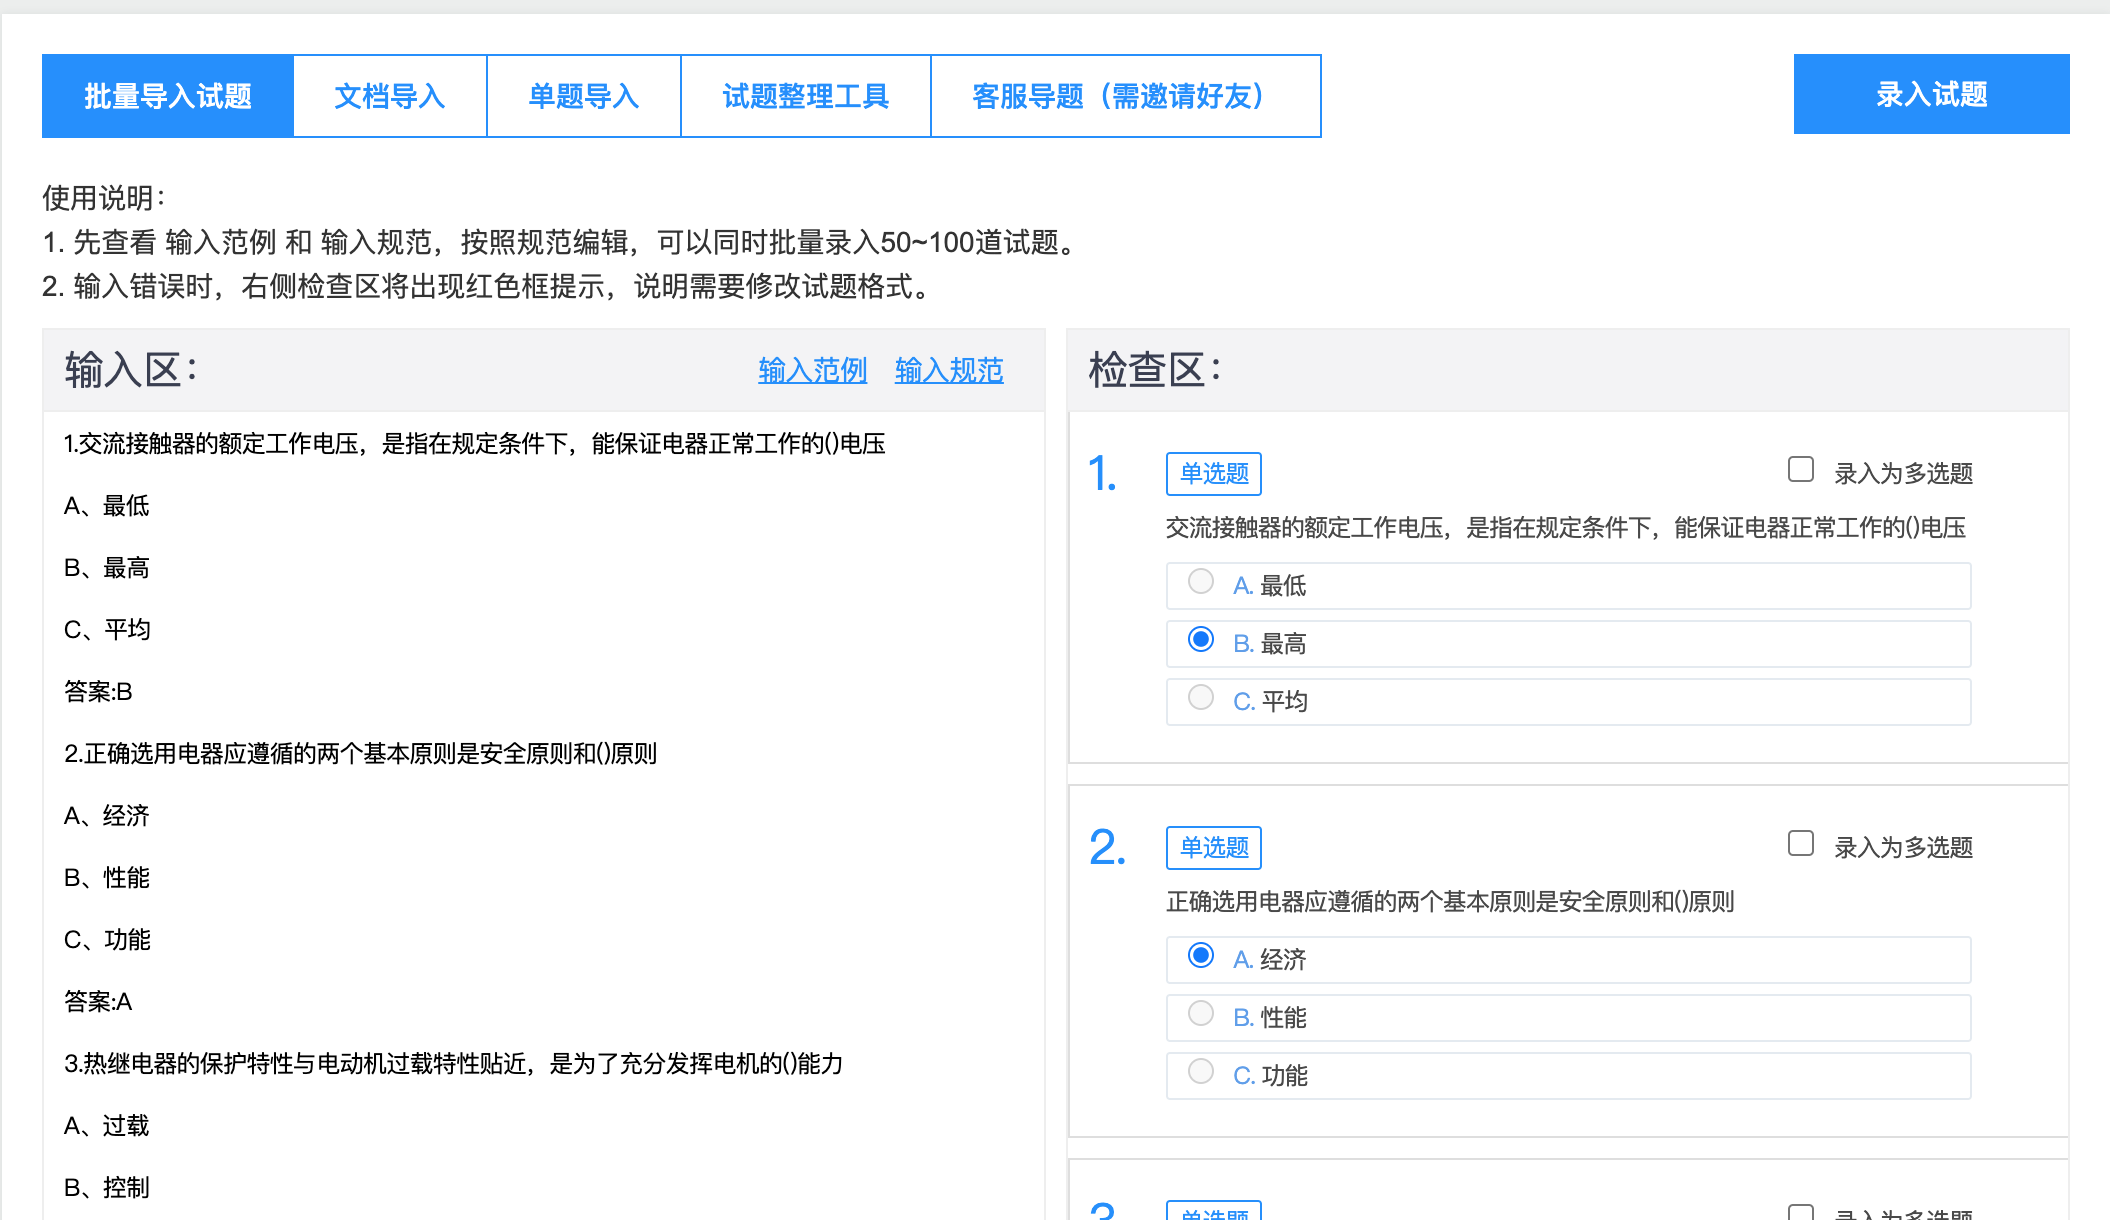Click the 录入试题 button

point(1930,94)
